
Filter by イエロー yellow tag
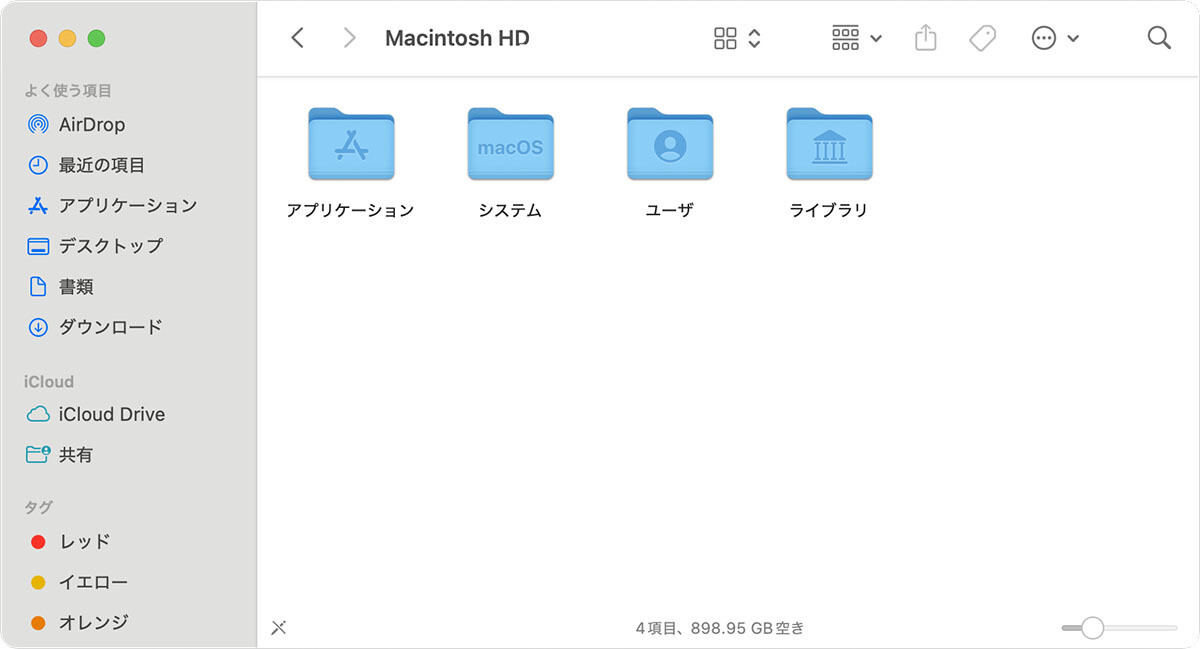click(x=80, y=582)
